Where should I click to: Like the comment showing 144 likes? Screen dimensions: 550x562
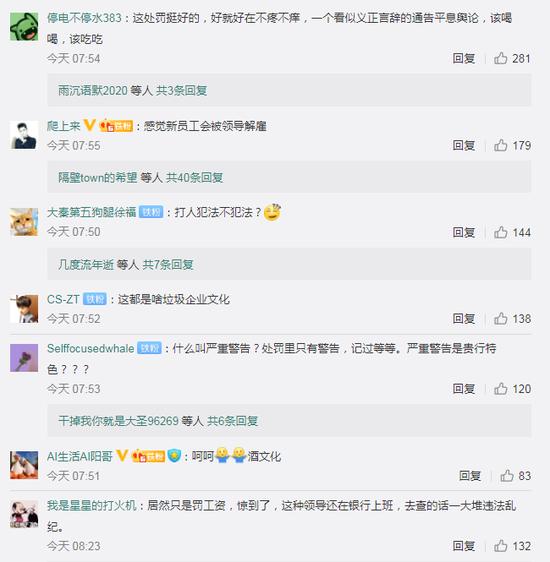coord(501,232)
